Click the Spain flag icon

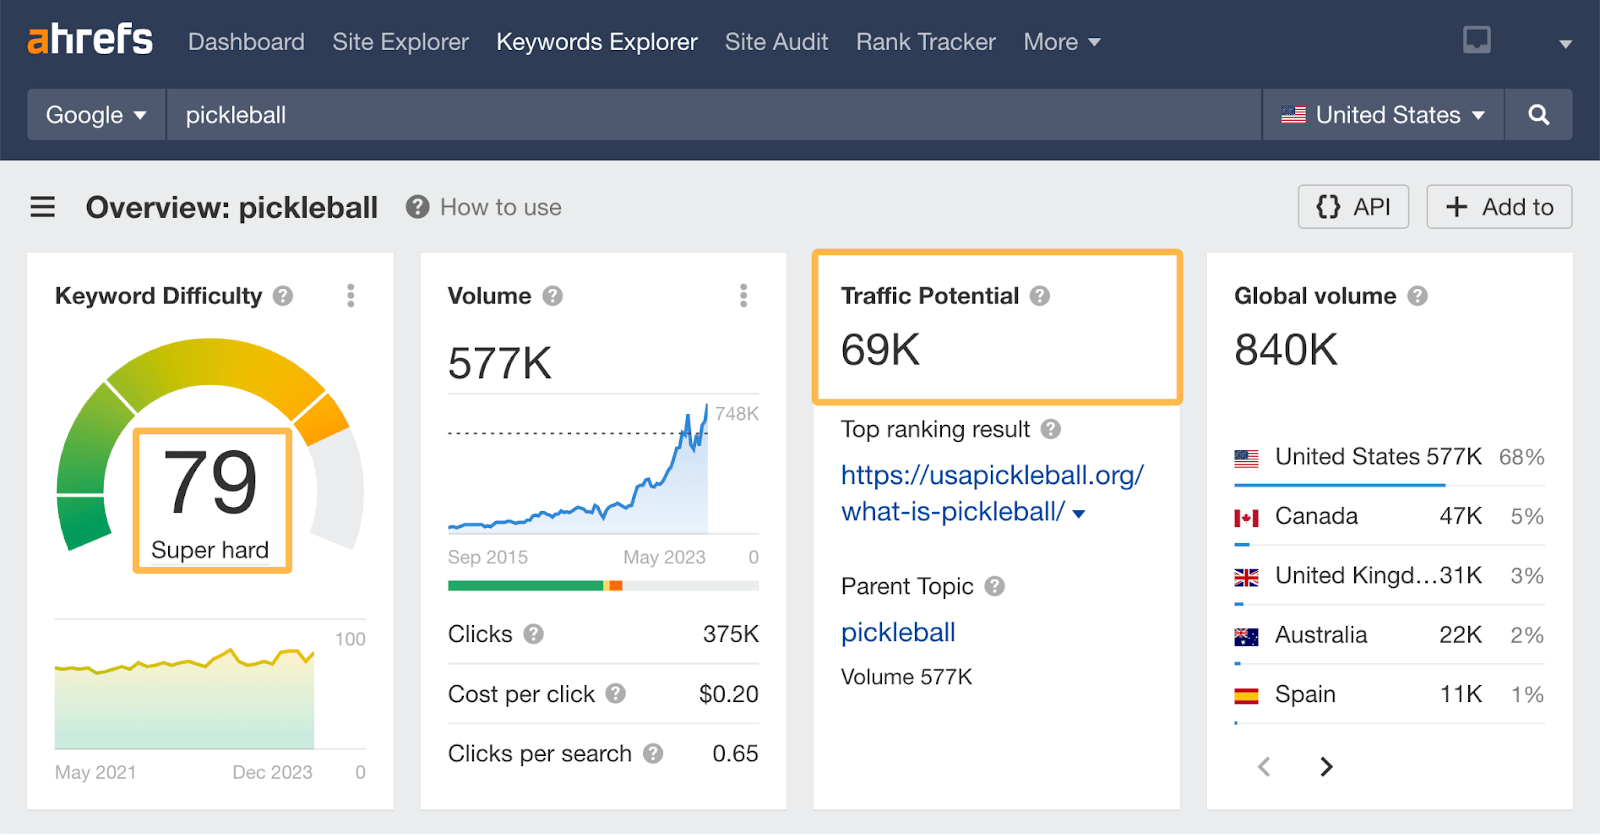(1246, 695)
